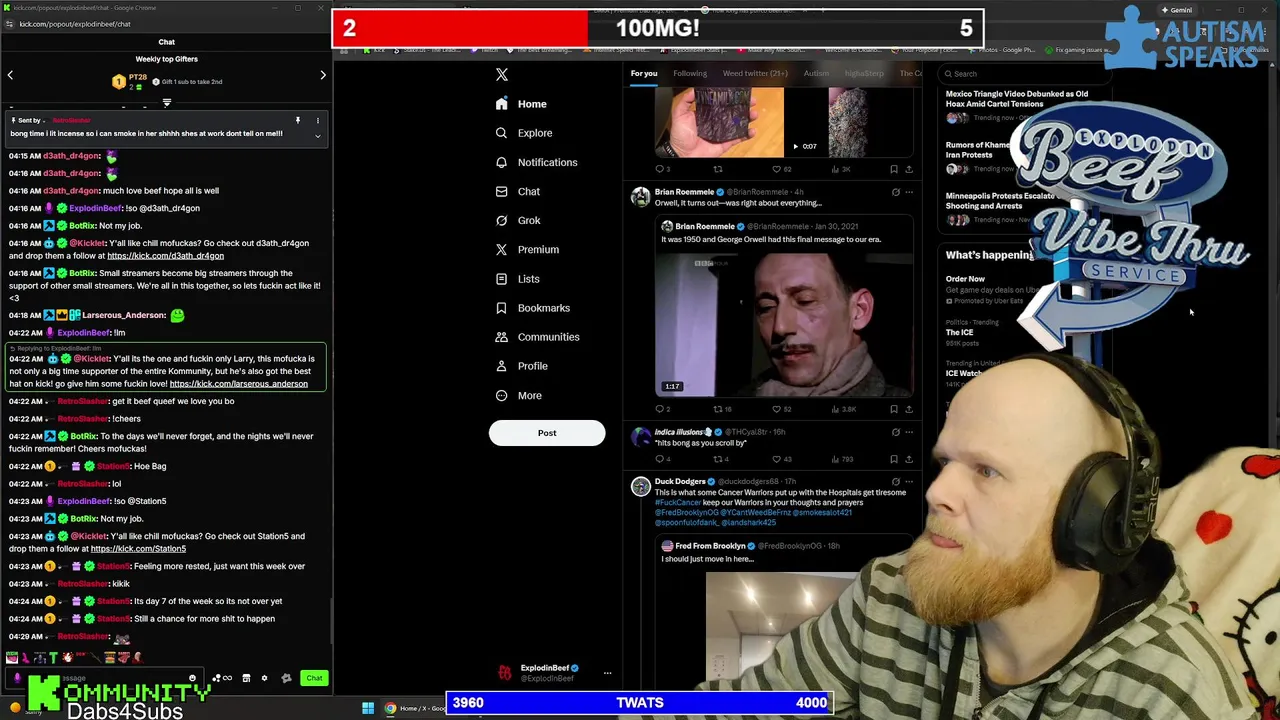Open more options on Duck Dodgers post
This screenshot has height=720, width=1280.
click(908, 482)
